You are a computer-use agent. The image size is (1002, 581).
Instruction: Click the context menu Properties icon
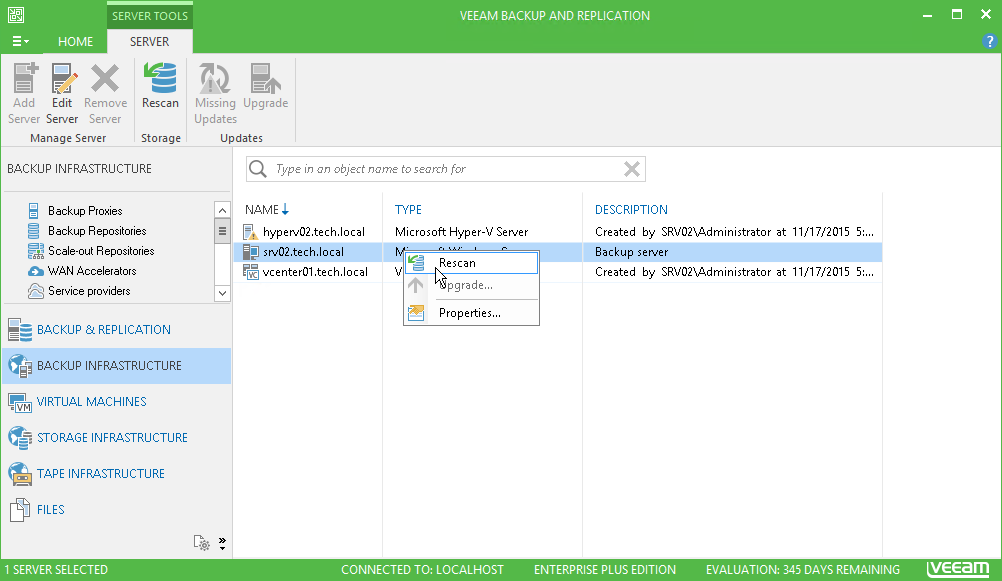pyautogui.click(x=416, y=313)
